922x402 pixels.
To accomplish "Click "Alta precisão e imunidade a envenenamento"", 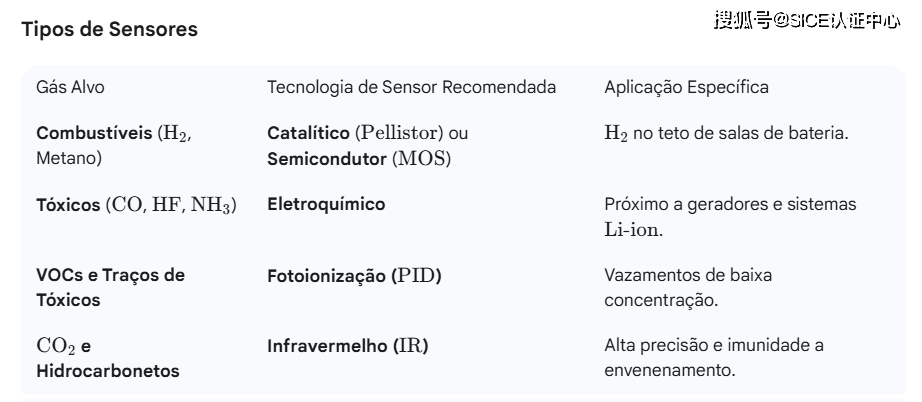I will tap(714, 358).
